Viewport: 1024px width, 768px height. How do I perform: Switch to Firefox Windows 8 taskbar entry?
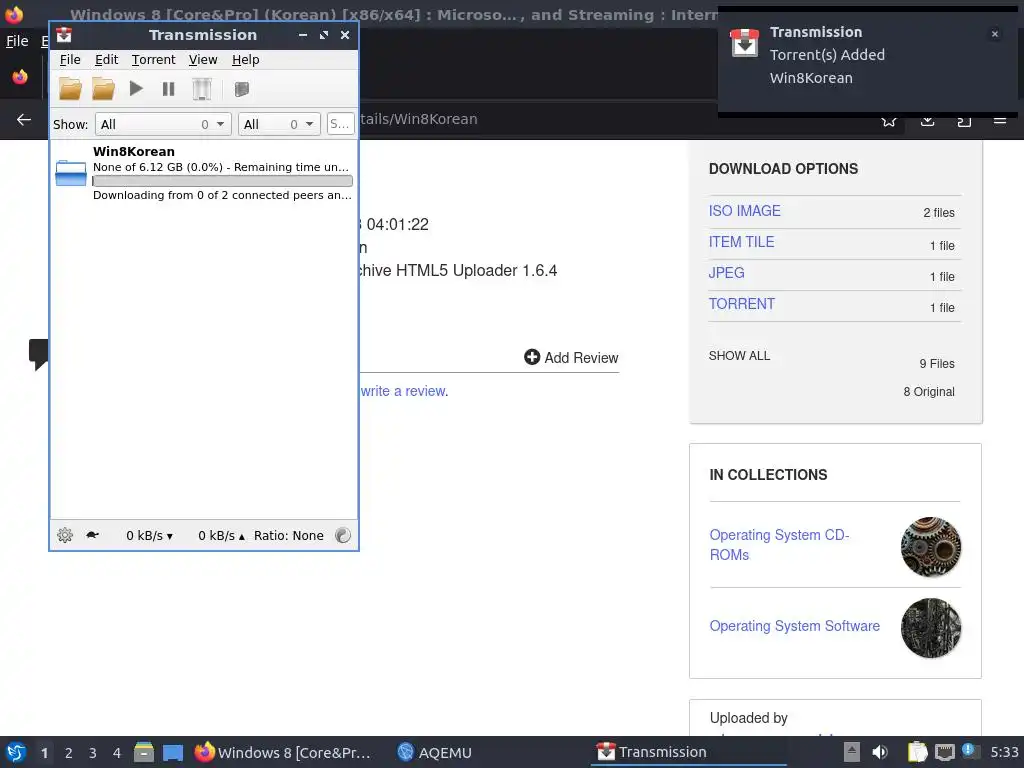pyautogui.click(x=283, y=752)
